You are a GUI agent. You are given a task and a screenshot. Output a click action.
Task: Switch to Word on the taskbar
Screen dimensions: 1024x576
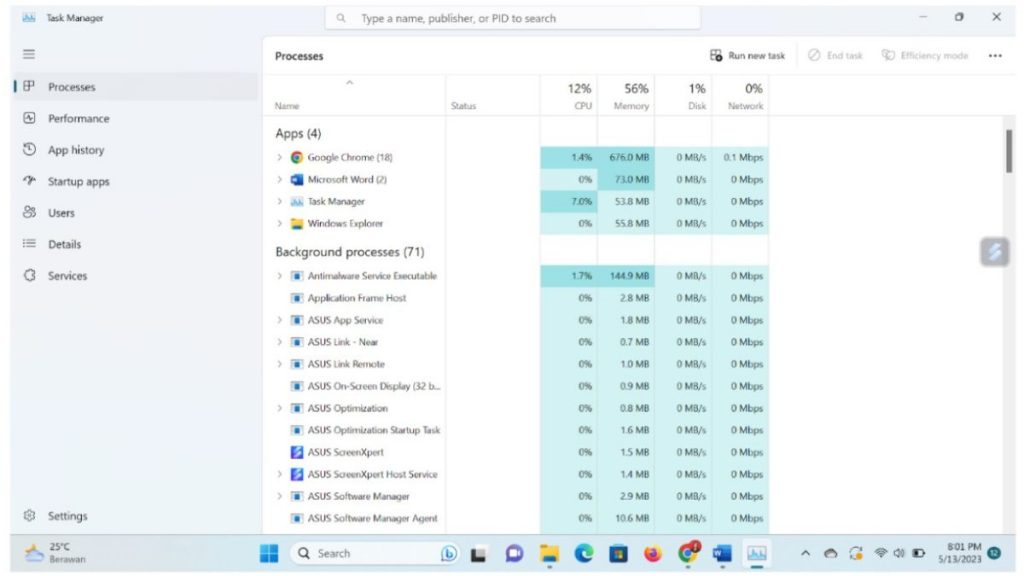722,554
